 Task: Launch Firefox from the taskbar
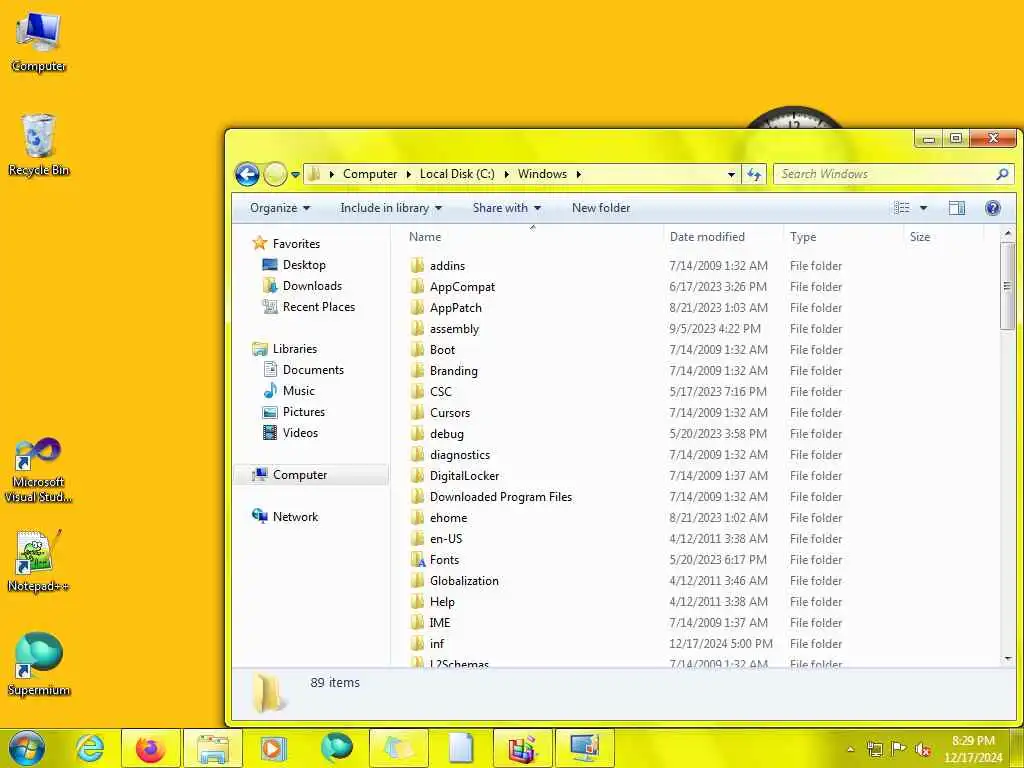click(150, 748)
